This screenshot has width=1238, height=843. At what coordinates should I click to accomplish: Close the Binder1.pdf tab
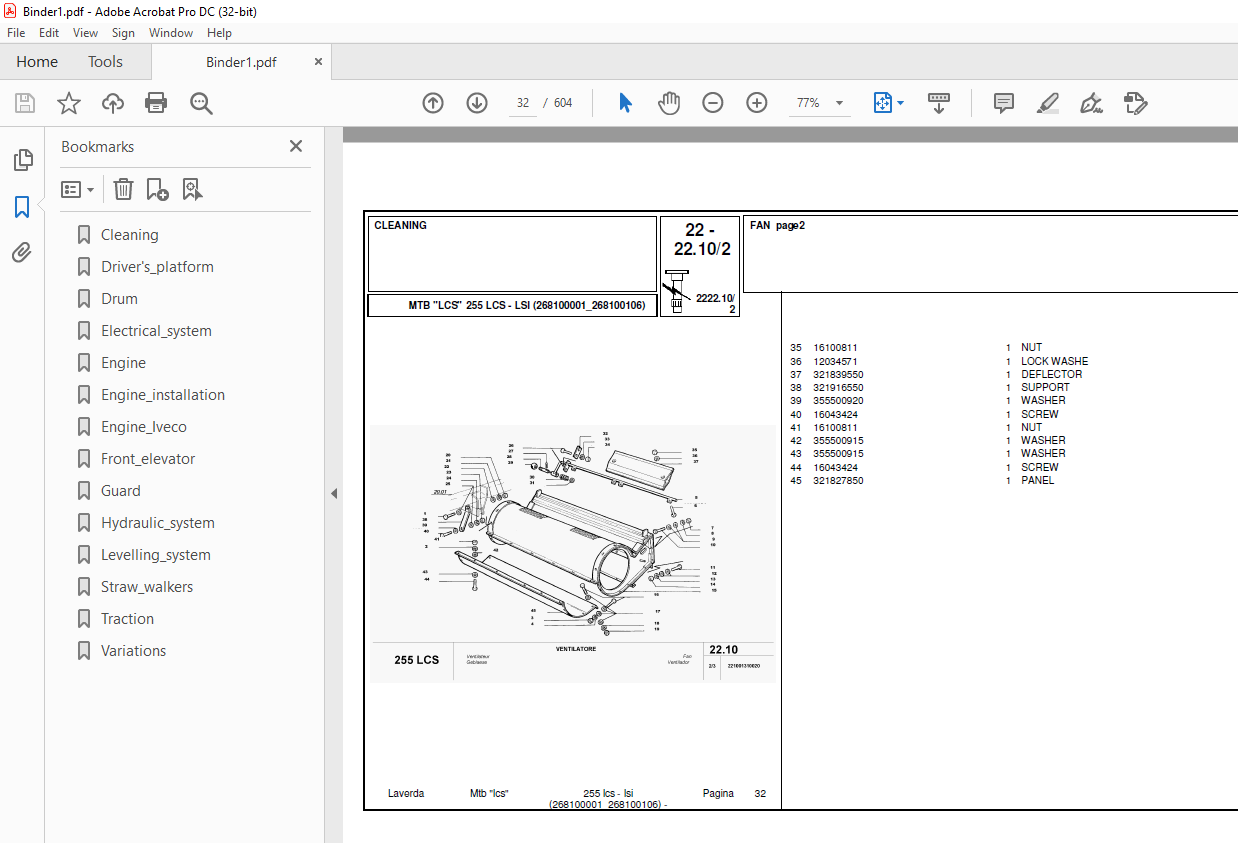click(319, 62)
